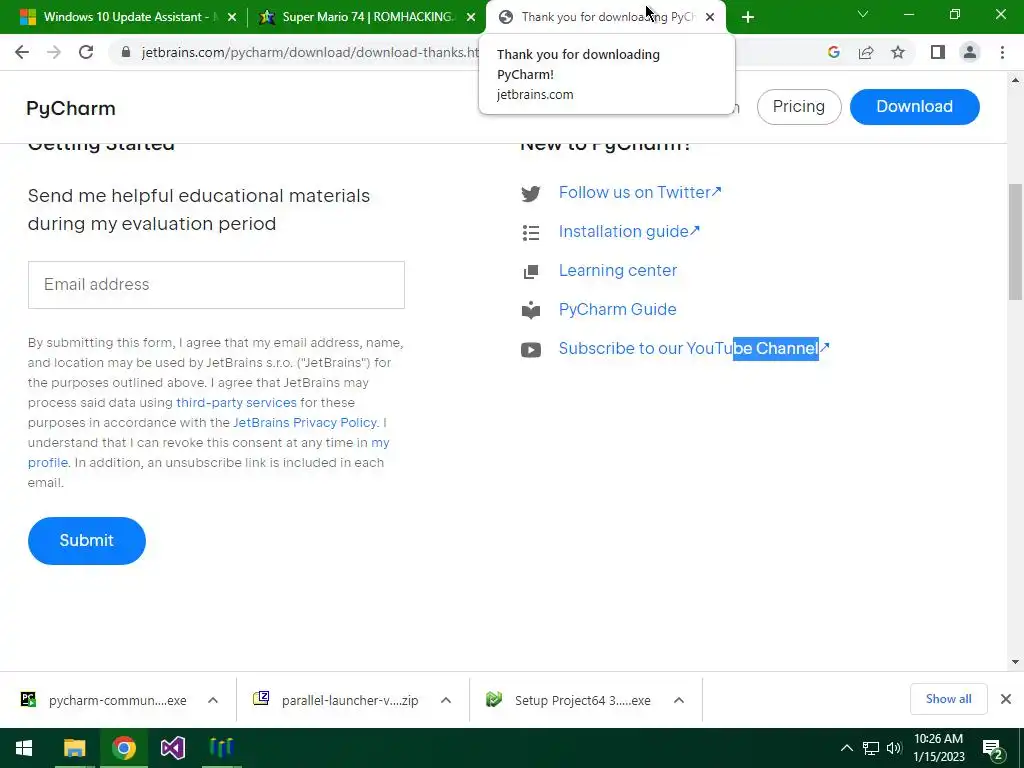This screenshot has width=1024, height=768.
Task: Expand options for parallel-launcher zip download
Action: click(x=446, y=700)
